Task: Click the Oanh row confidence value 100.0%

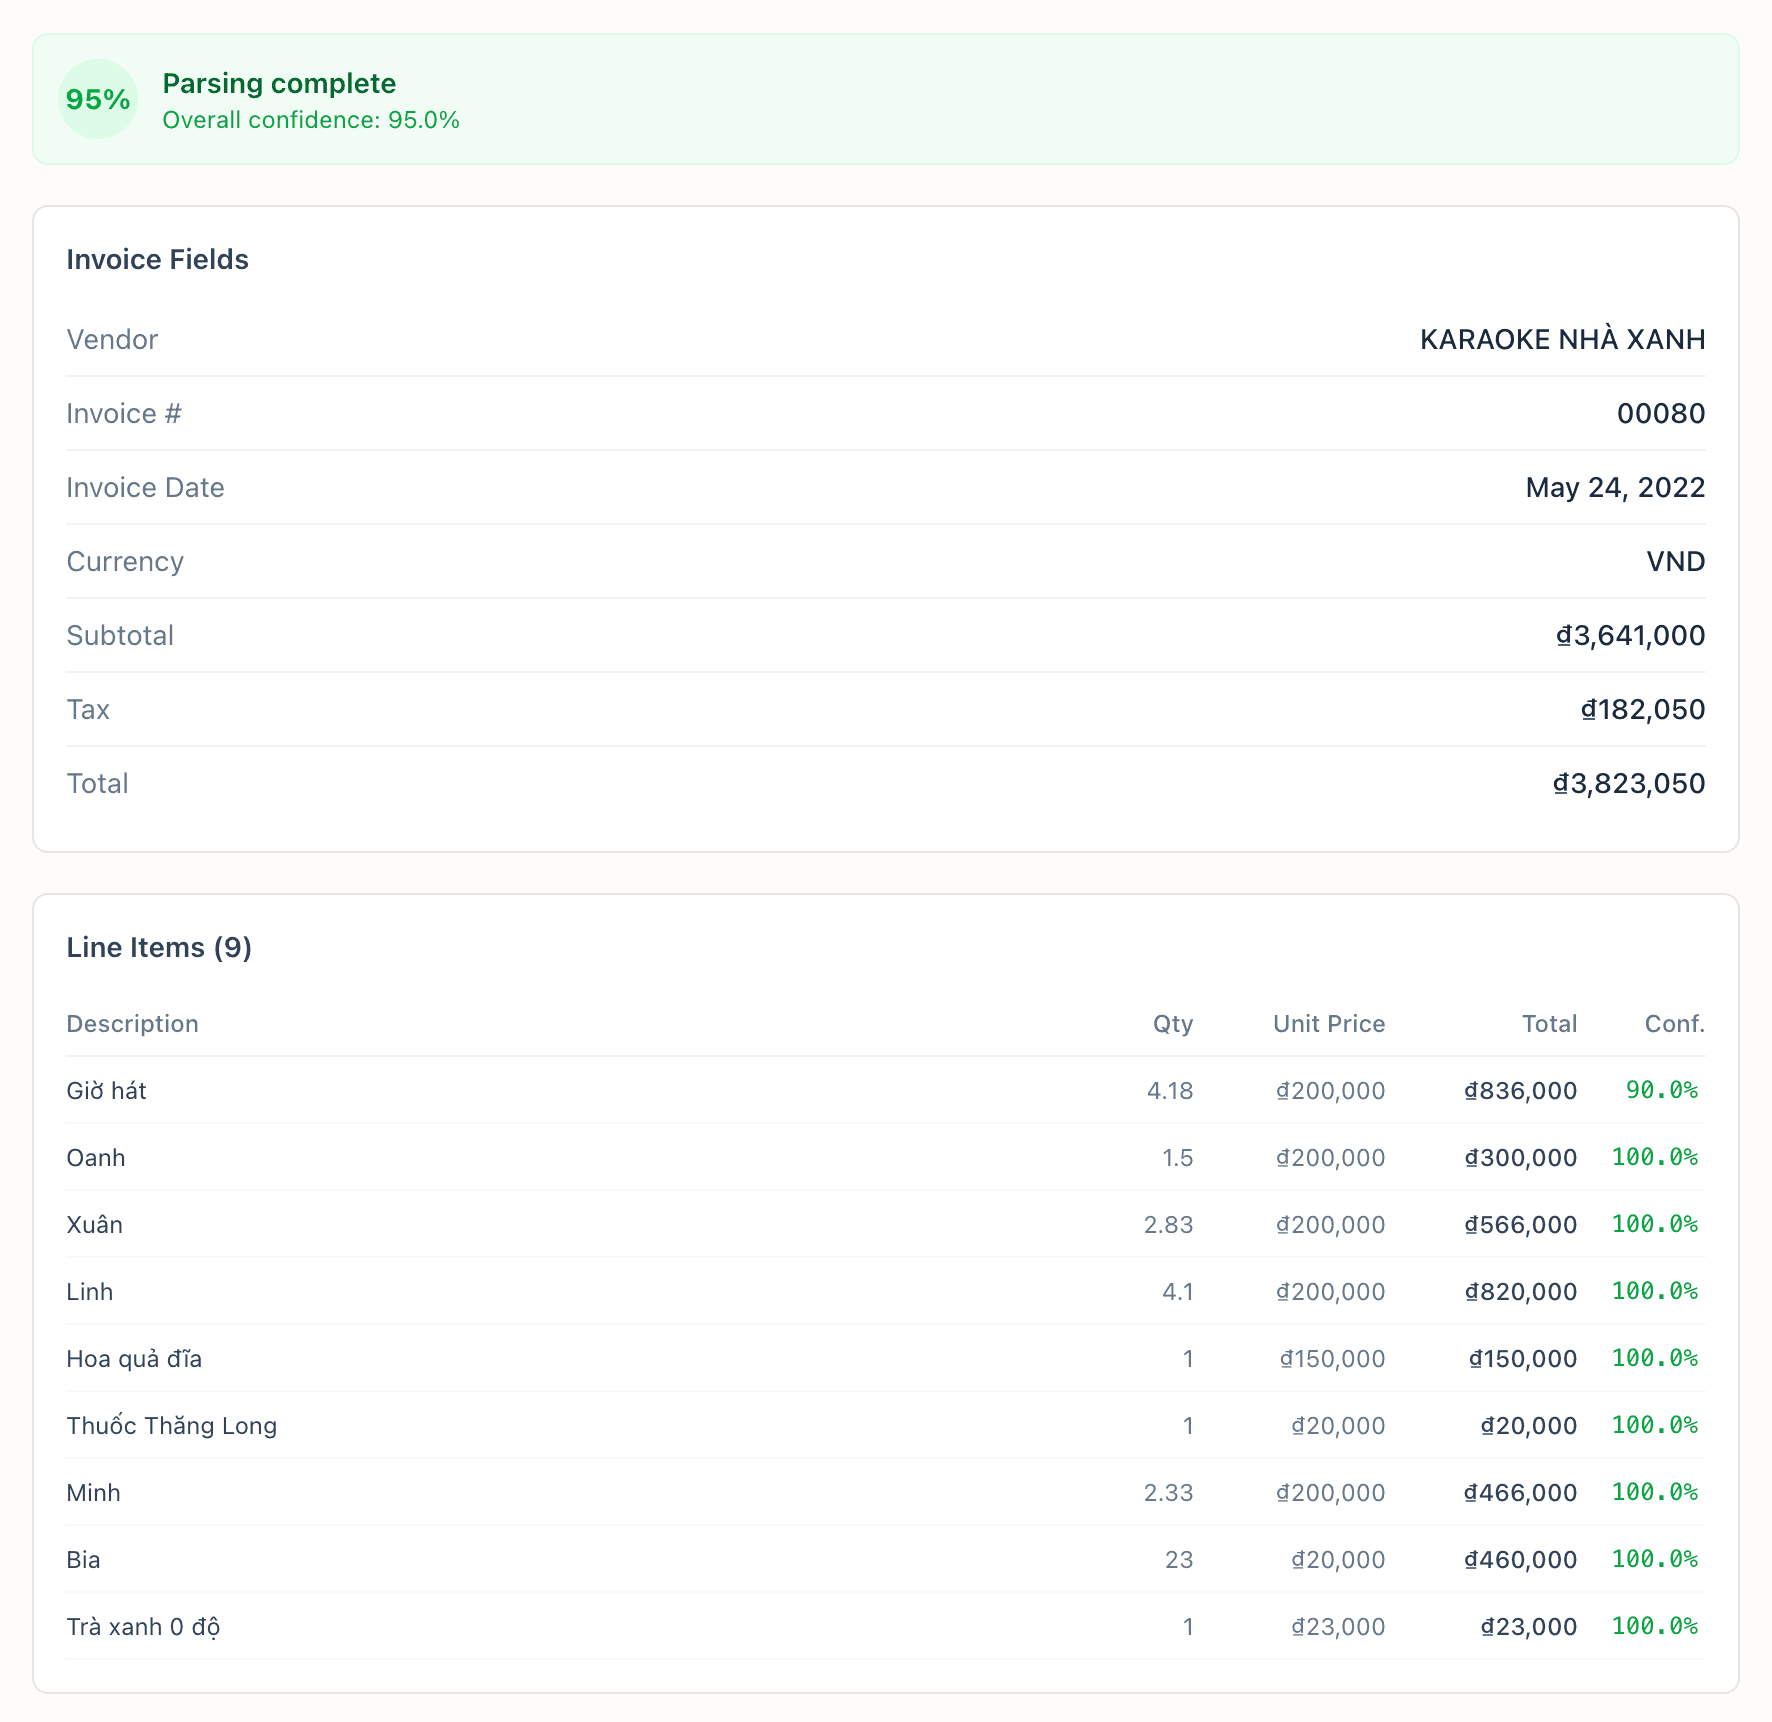Action: coord(1655,1157)
